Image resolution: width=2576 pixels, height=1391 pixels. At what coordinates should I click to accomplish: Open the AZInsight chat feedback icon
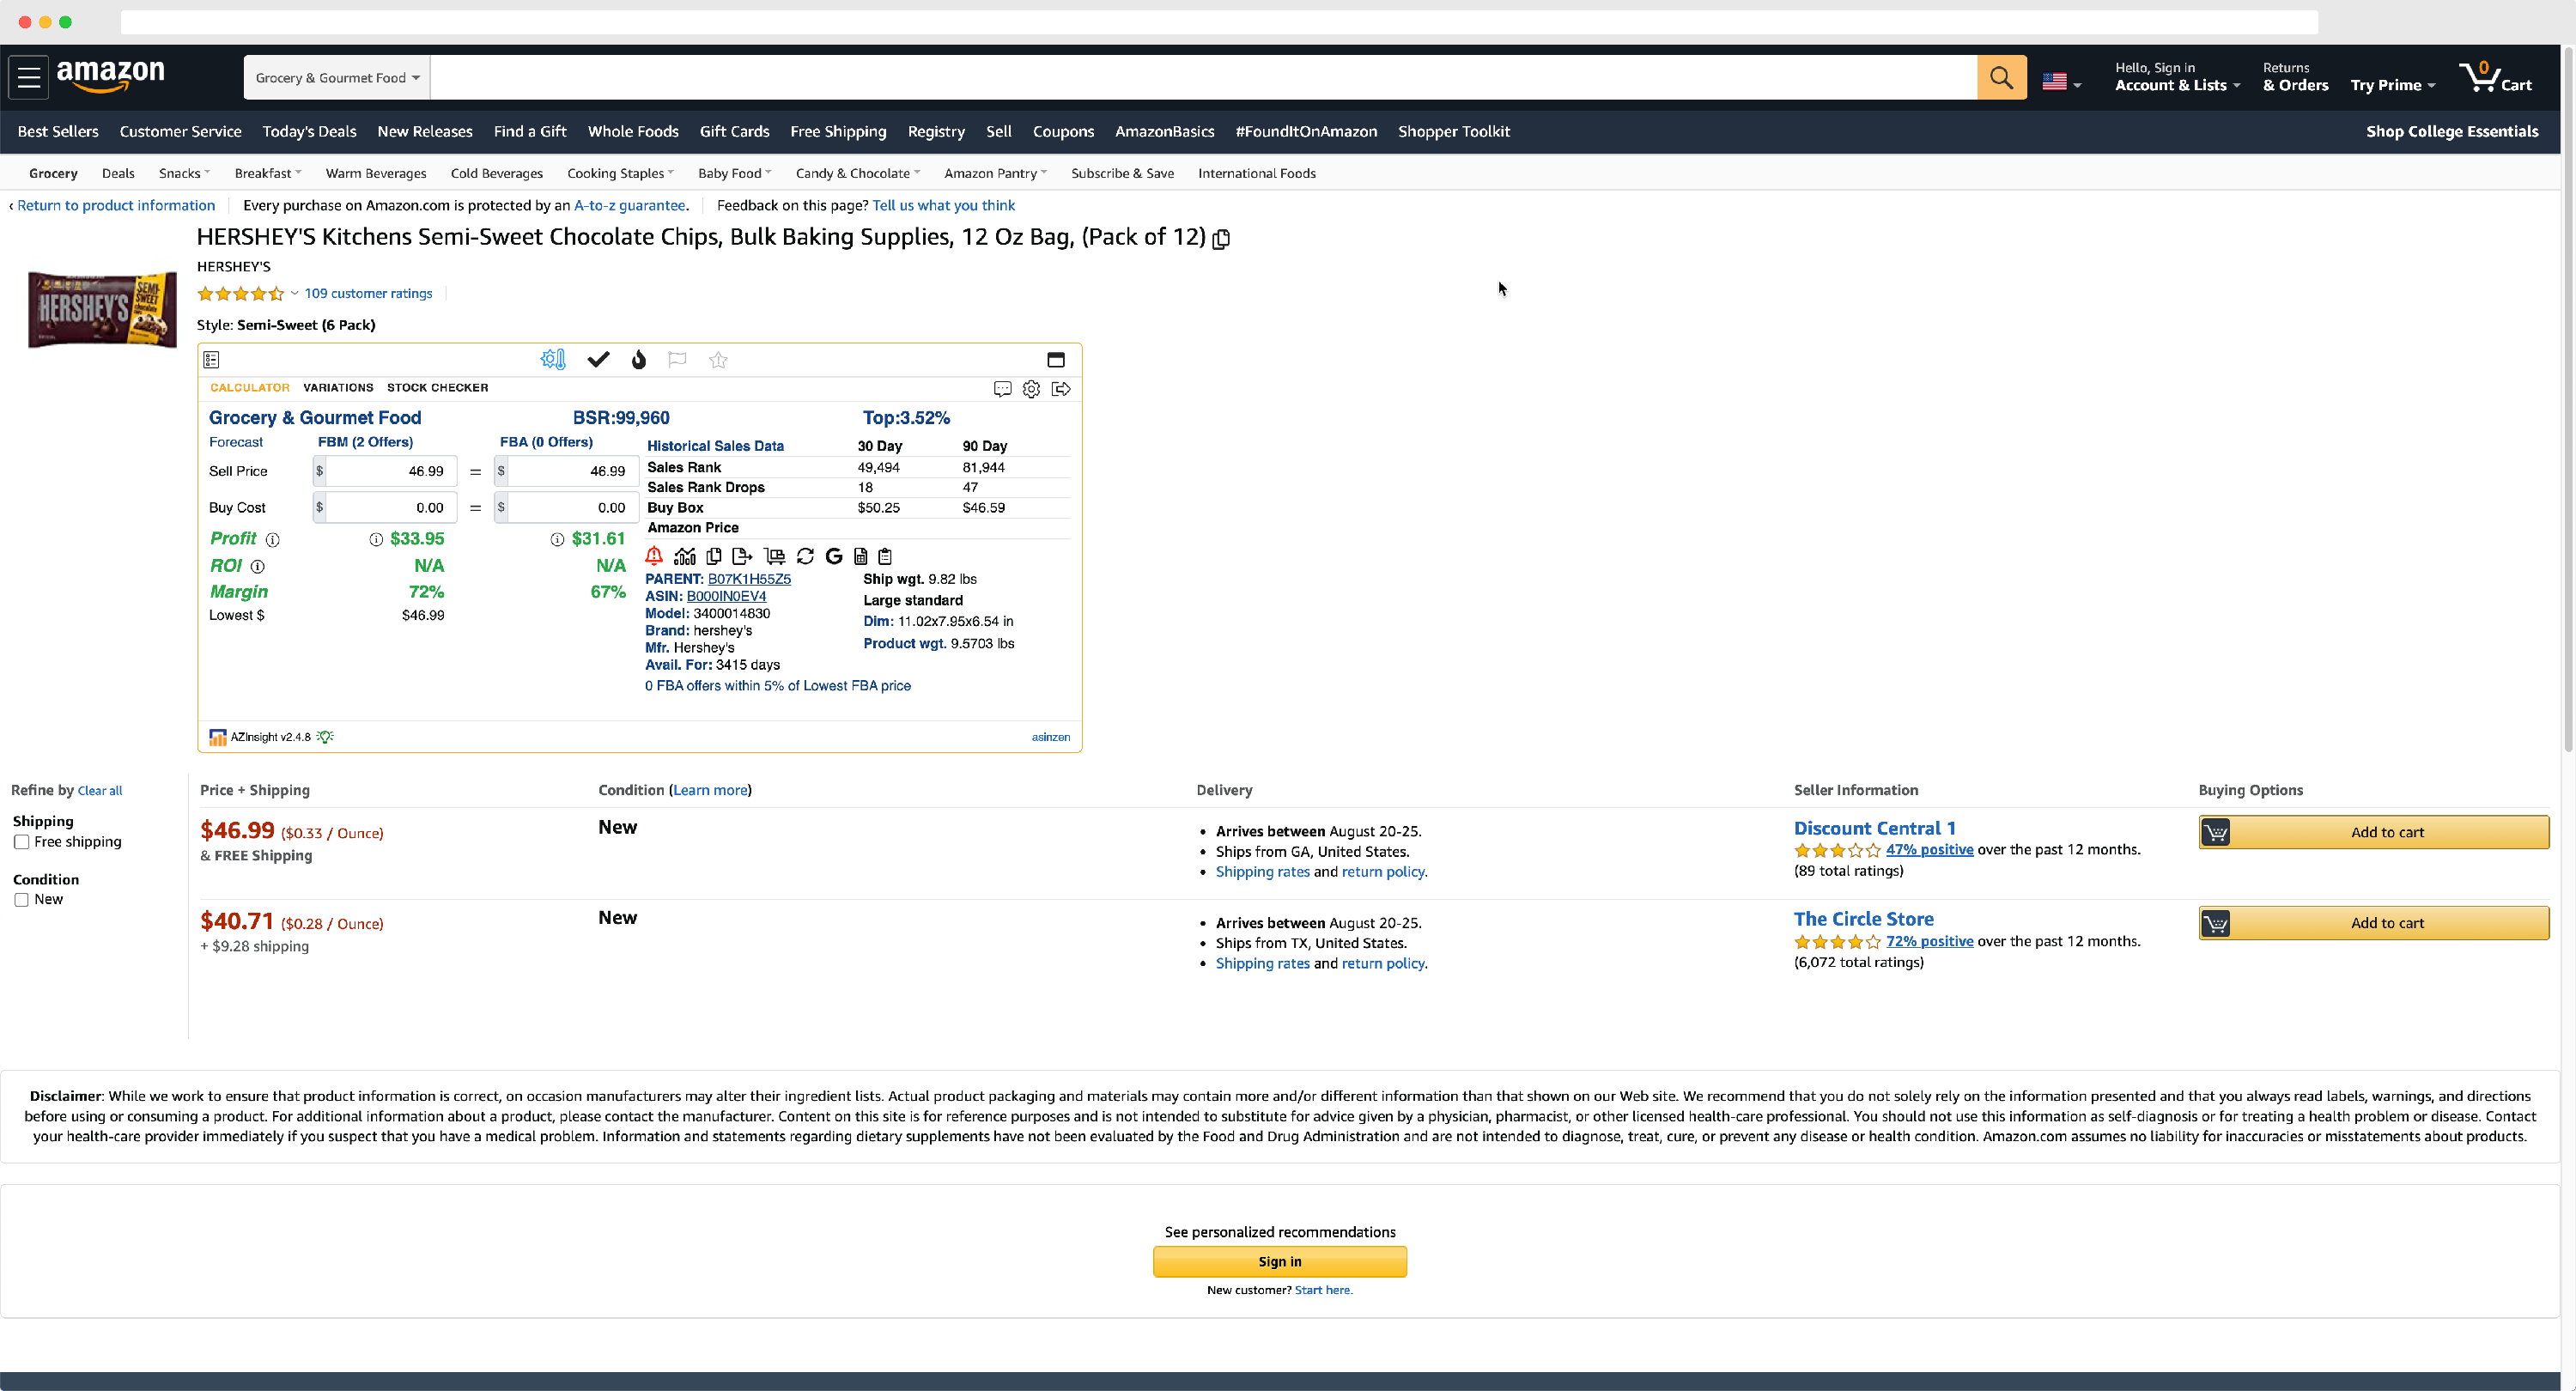tap(1002, 389)
